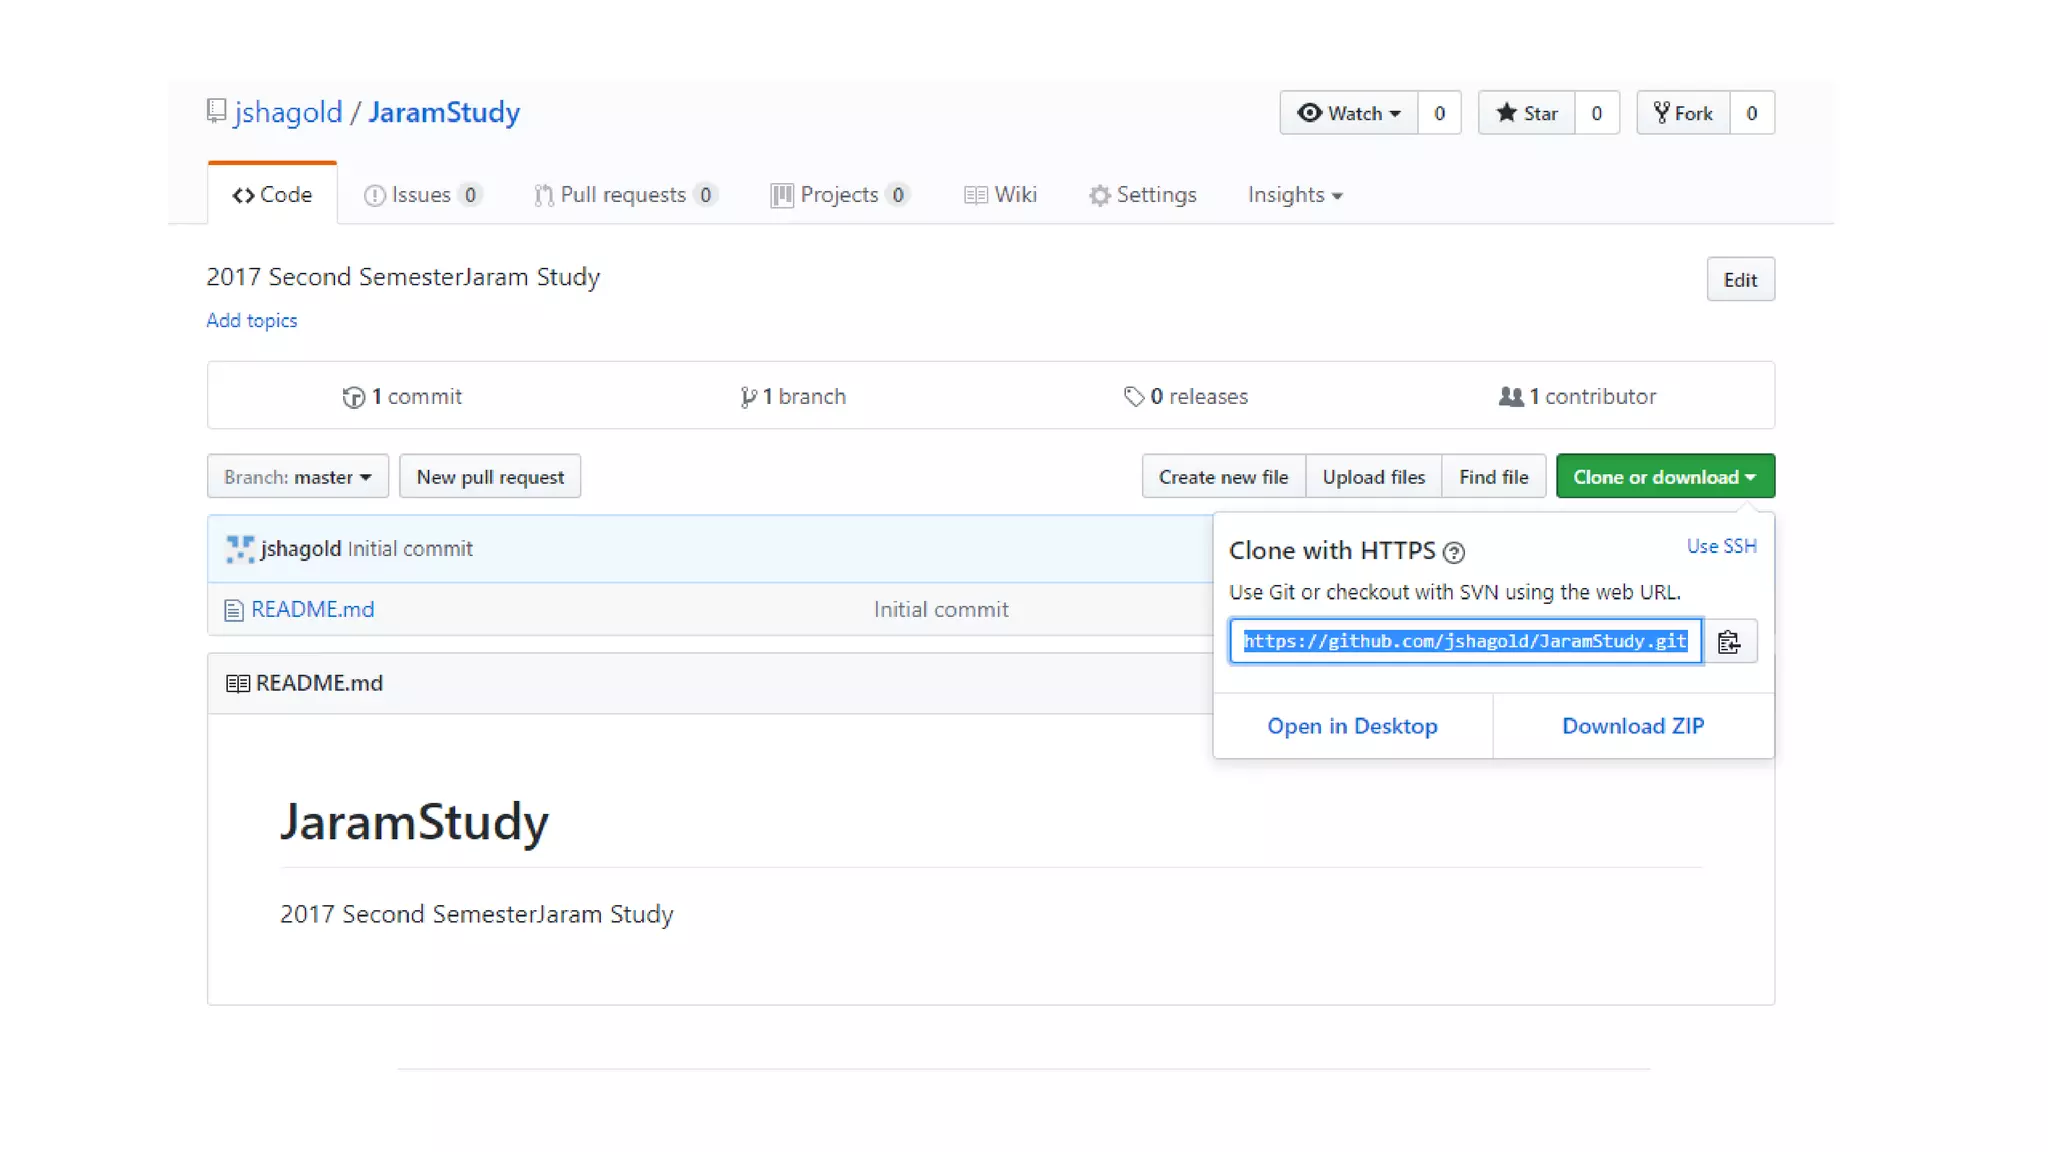Click the Download ZIP link

click(x=1632, y=726)
